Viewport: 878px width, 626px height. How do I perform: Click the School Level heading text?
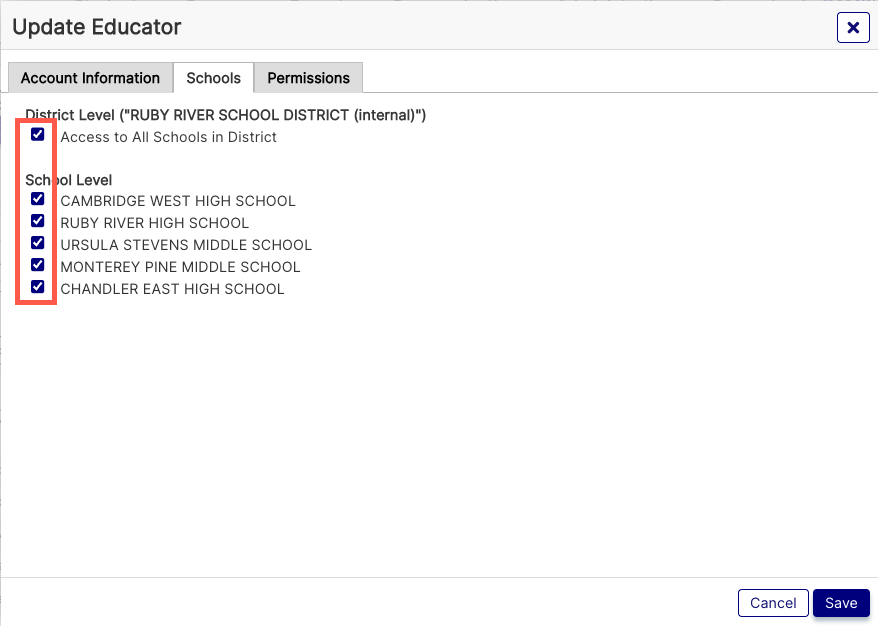pyautogui.click(x=68, y=179)
